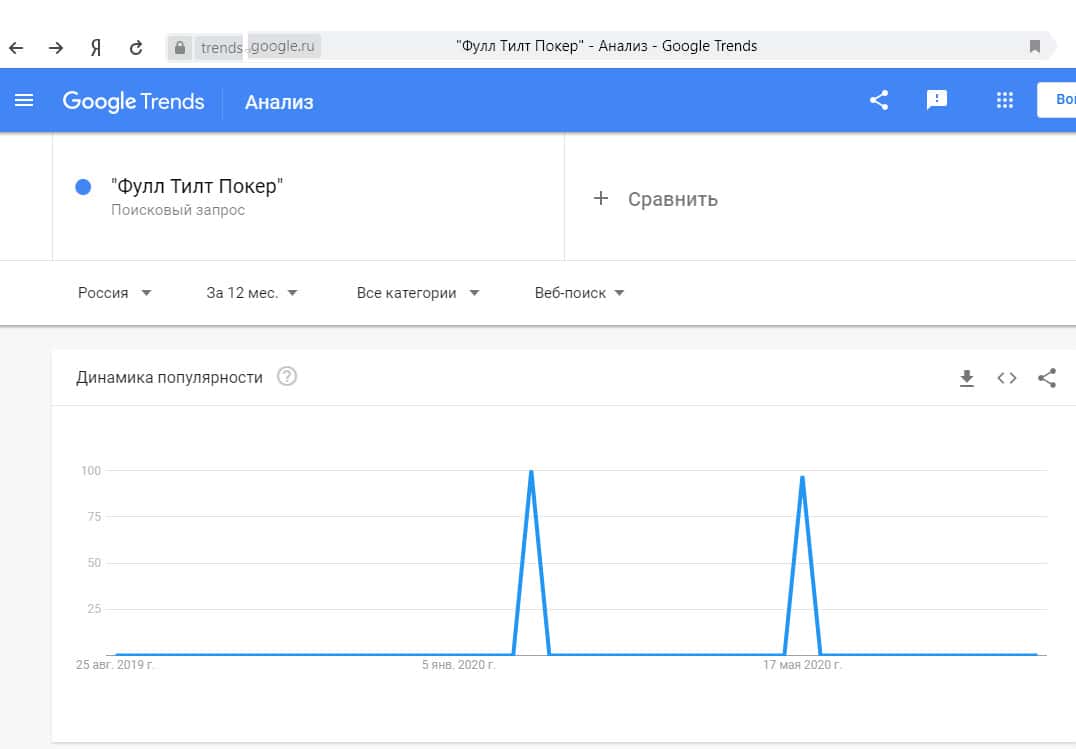Open the За 12 мес. period dropdown
Screen dimensions: 1076x749
tap(252, 293)
